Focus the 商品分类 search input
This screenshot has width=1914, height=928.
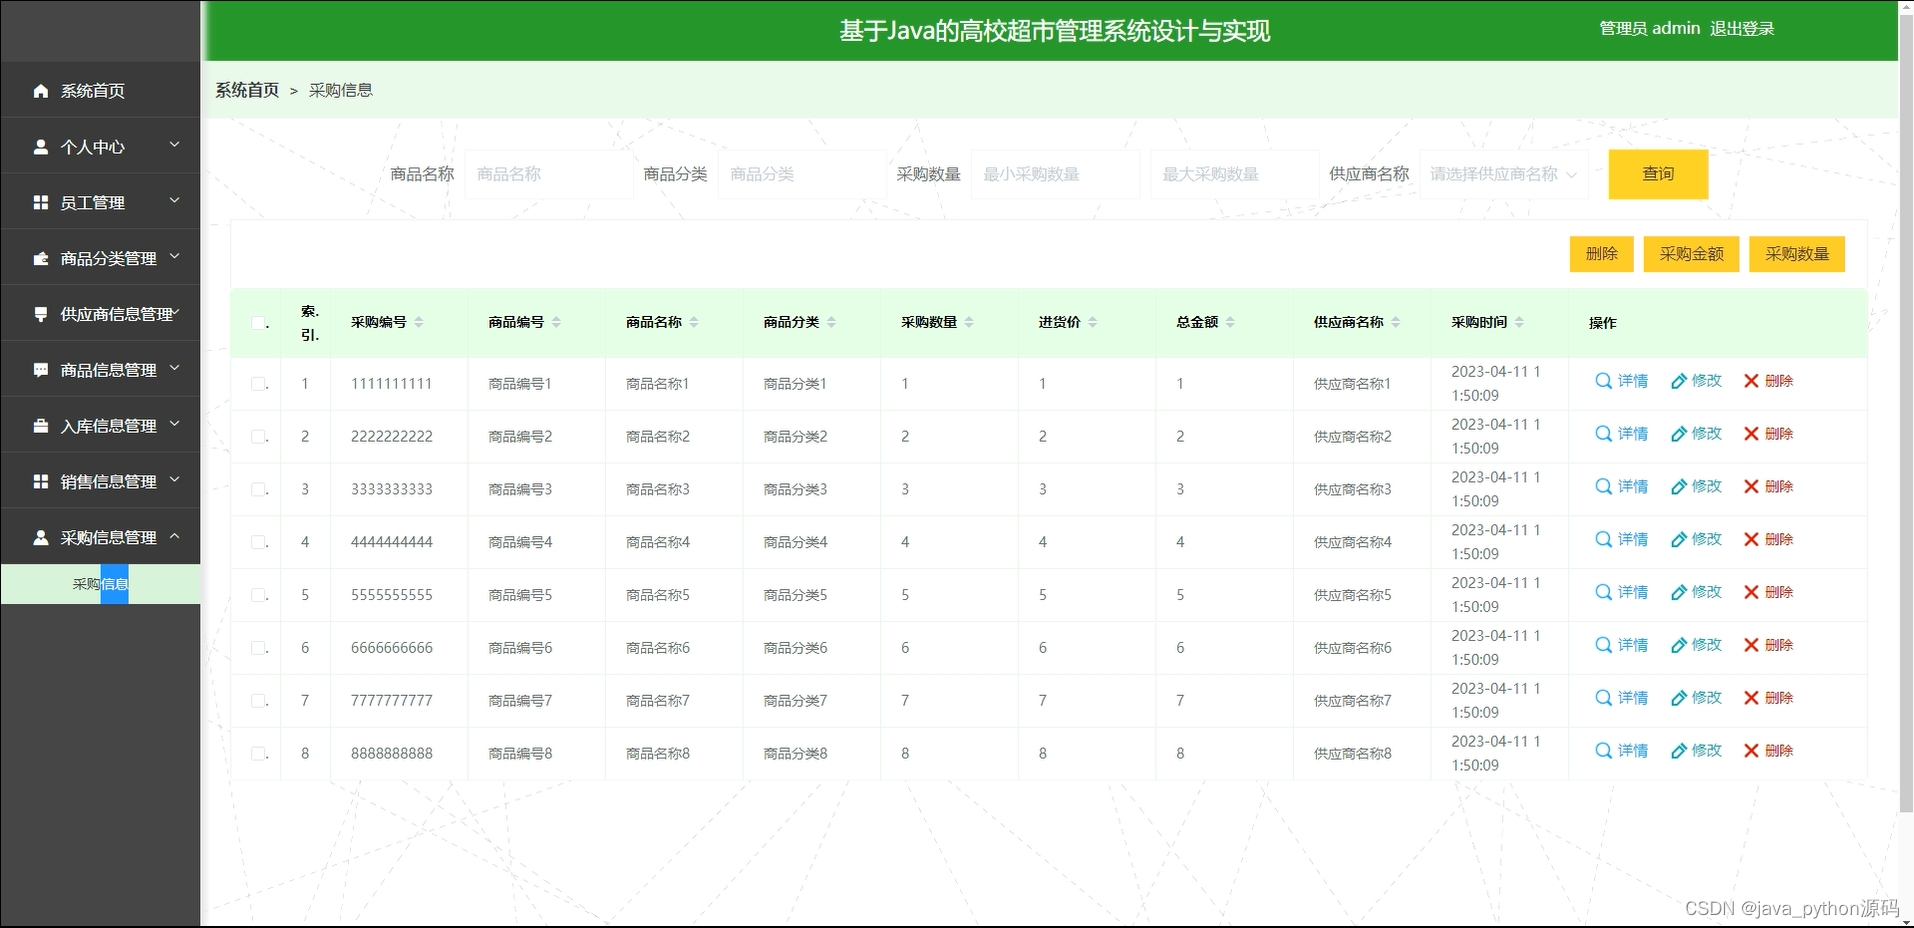pyautogui.click(x=802, y=174)
